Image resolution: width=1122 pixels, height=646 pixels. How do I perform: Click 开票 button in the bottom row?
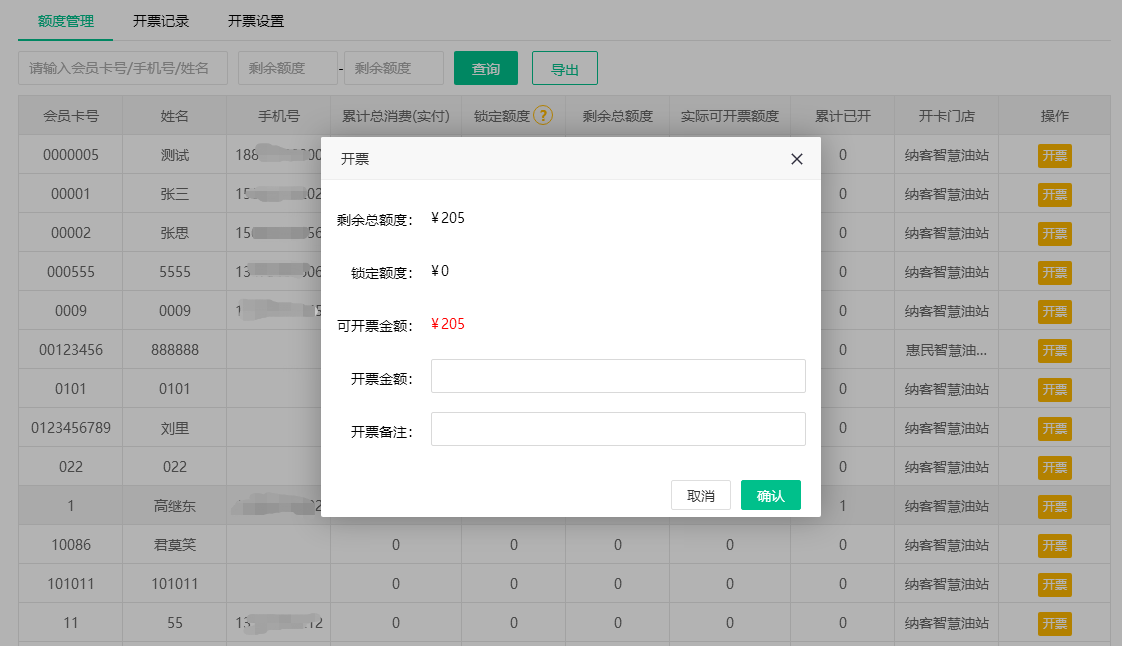point(1054,623)
